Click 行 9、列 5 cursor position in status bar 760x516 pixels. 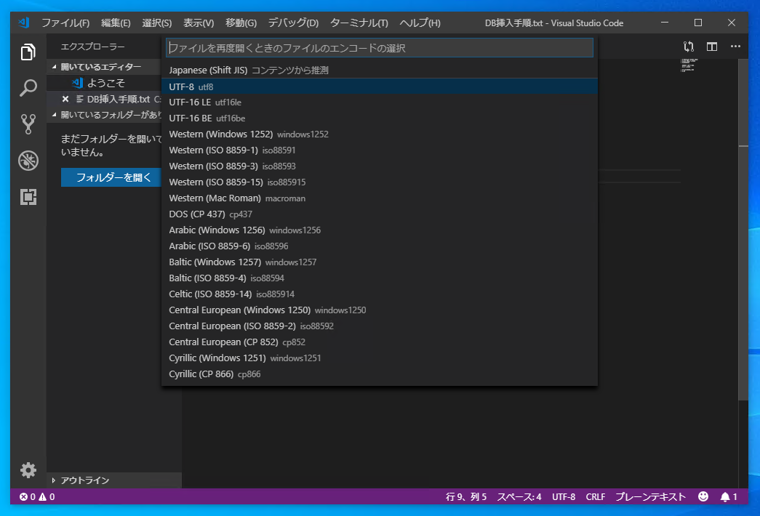466,497
